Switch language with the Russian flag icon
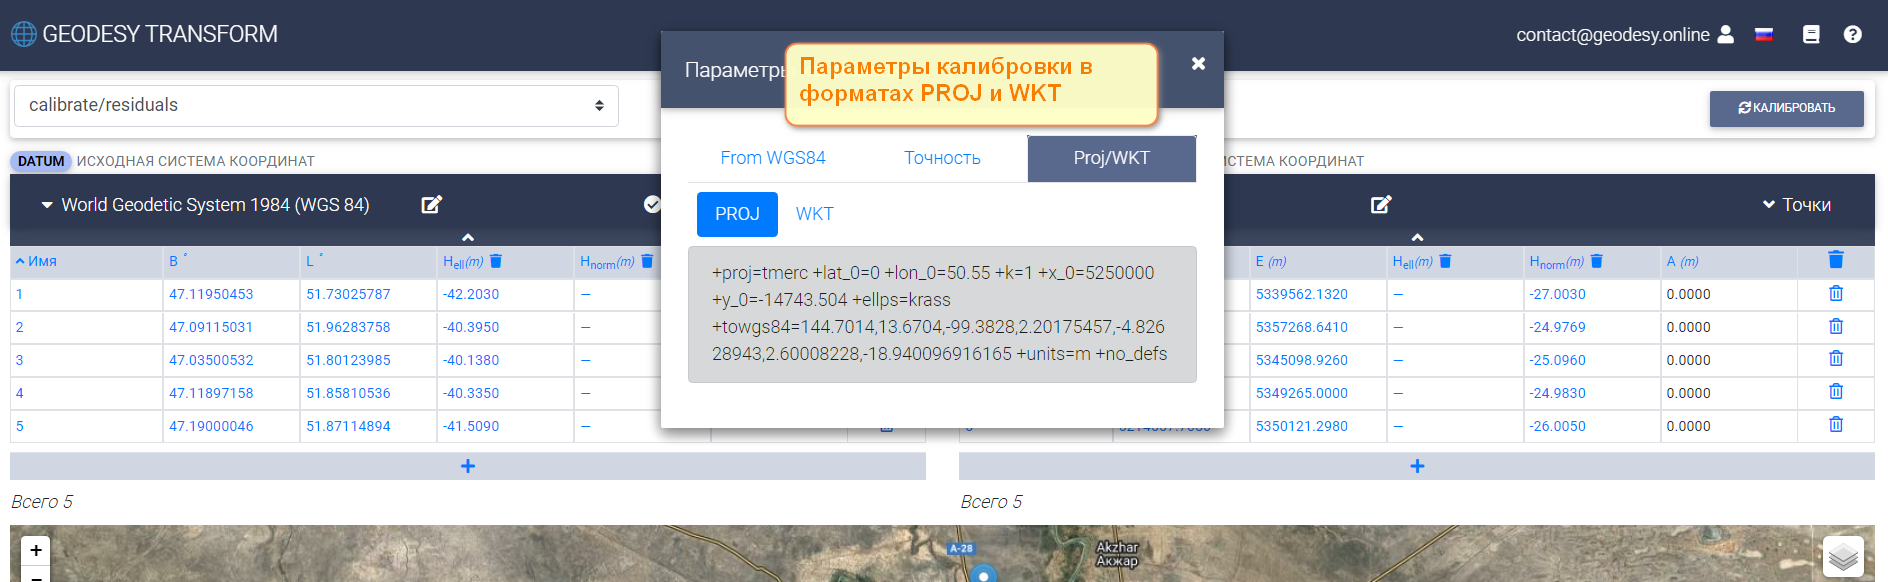1888x582 pixels. pos(1764,34)
